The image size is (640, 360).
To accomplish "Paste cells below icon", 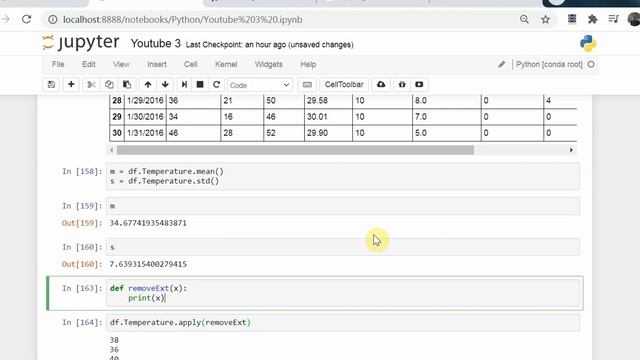I will [127, 84].
